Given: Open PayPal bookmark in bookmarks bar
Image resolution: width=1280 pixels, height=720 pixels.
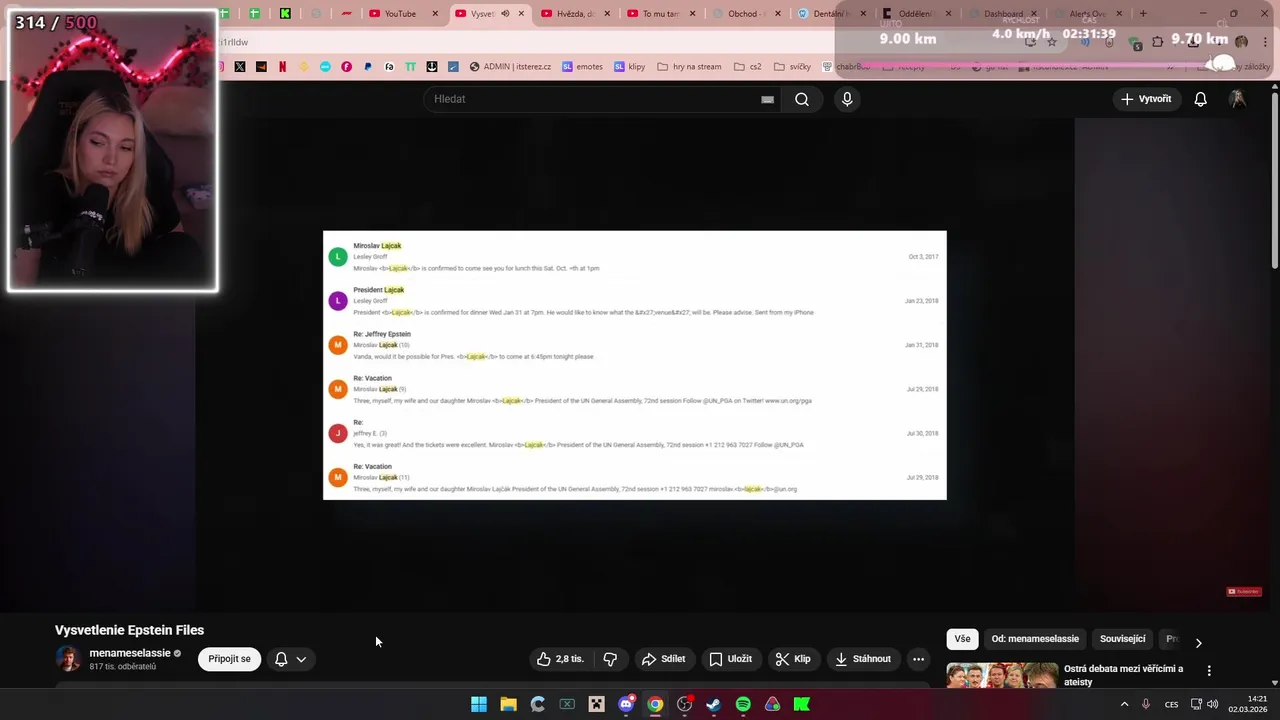Looking at the screenshot, I should [x=368, y=67].
